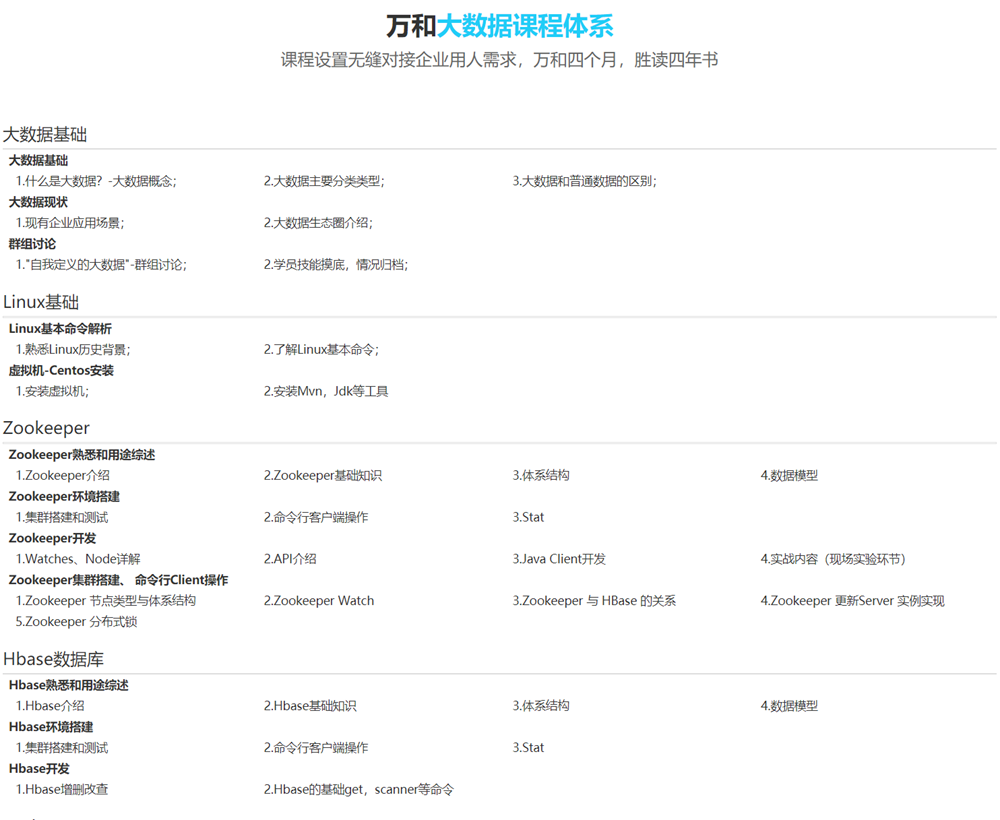
Task: Click 4.Zookeeper 更新Server 实例实现 item
Action: click(852, 601)
